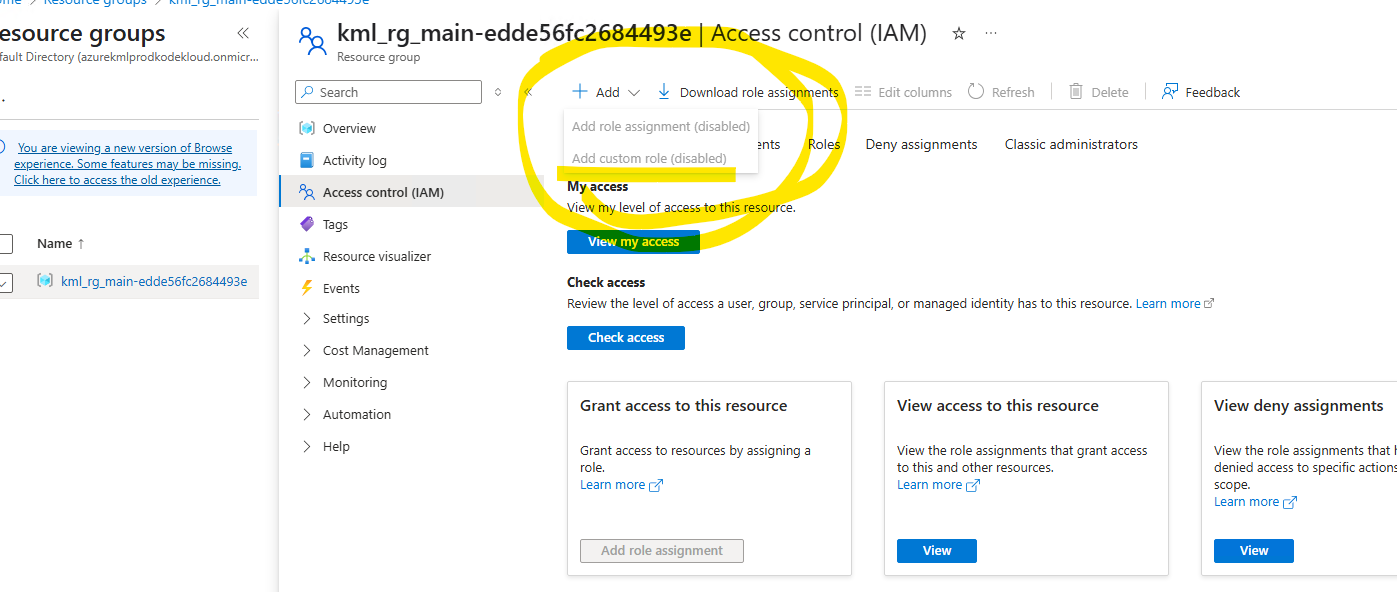Click the expand/collapse all arrows beside Search
The width and height of the screenshot is (1397, 592).
point(499,92)
